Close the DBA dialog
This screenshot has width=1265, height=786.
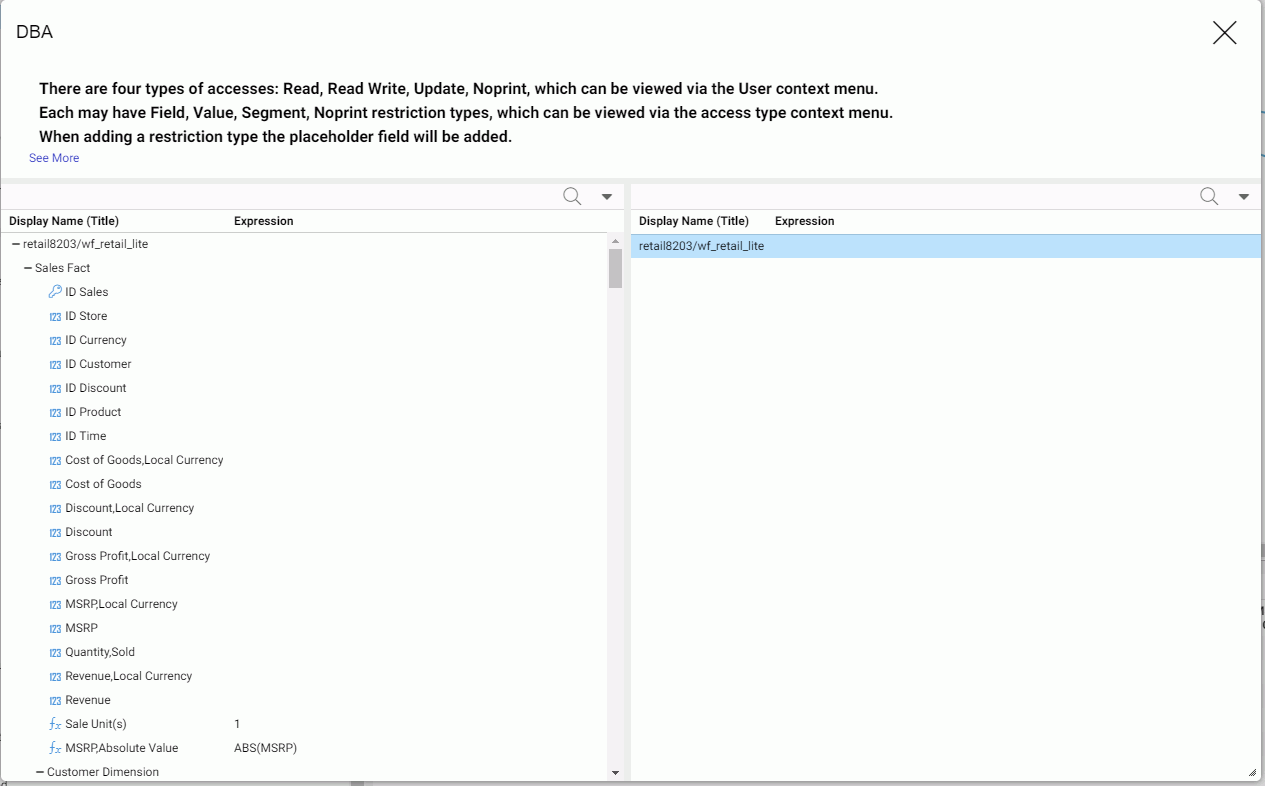tap(1224, 33)
